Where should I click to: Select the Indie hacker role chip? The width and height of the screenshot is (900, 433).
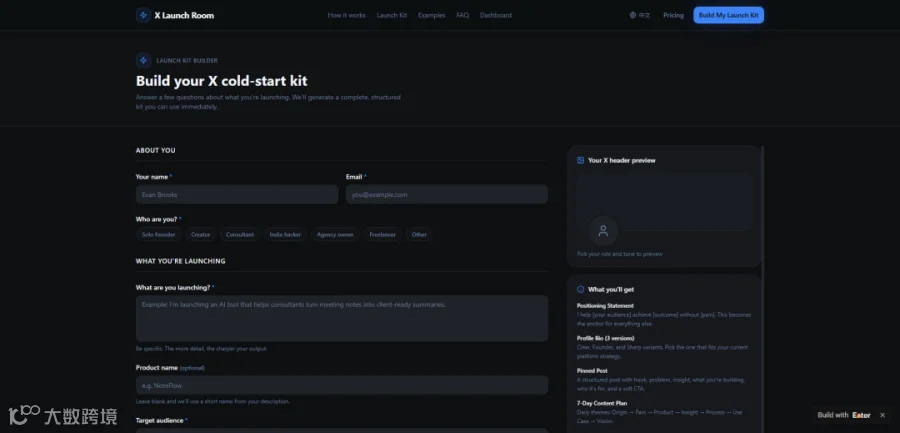285,234
